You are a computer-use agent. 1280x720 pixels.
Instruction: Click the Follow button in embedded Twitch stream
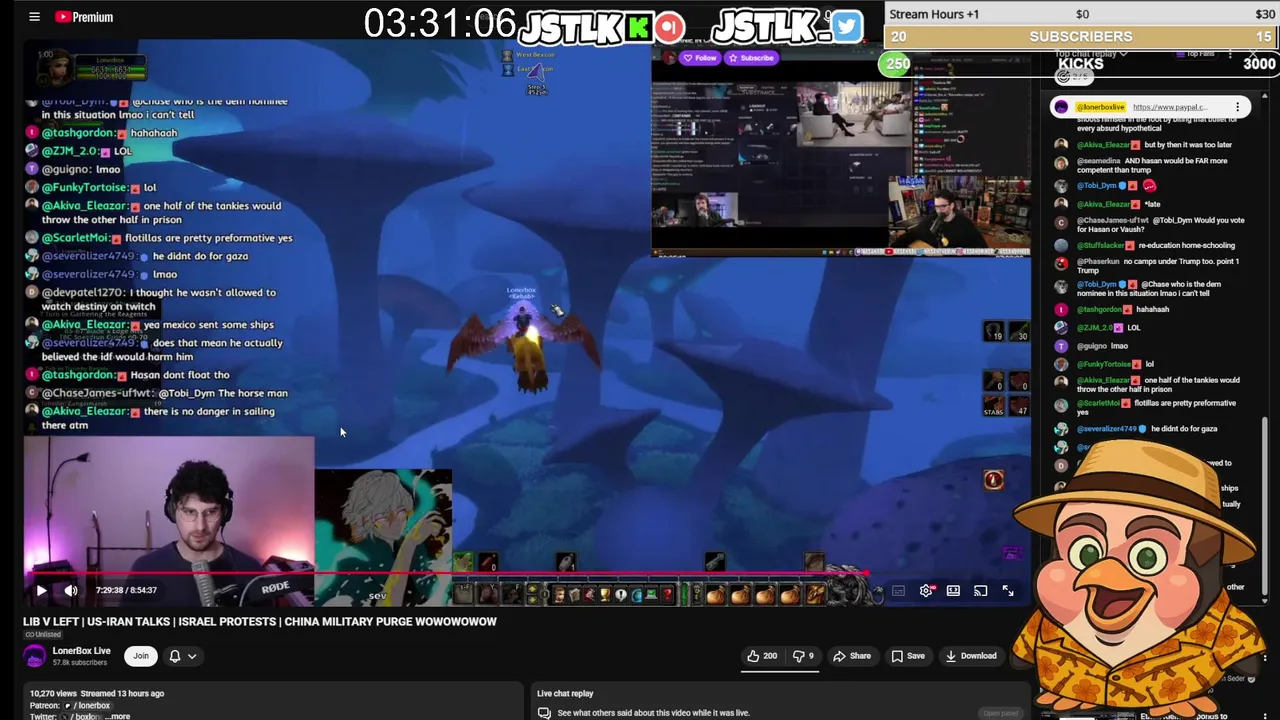[x=699, y=58]
